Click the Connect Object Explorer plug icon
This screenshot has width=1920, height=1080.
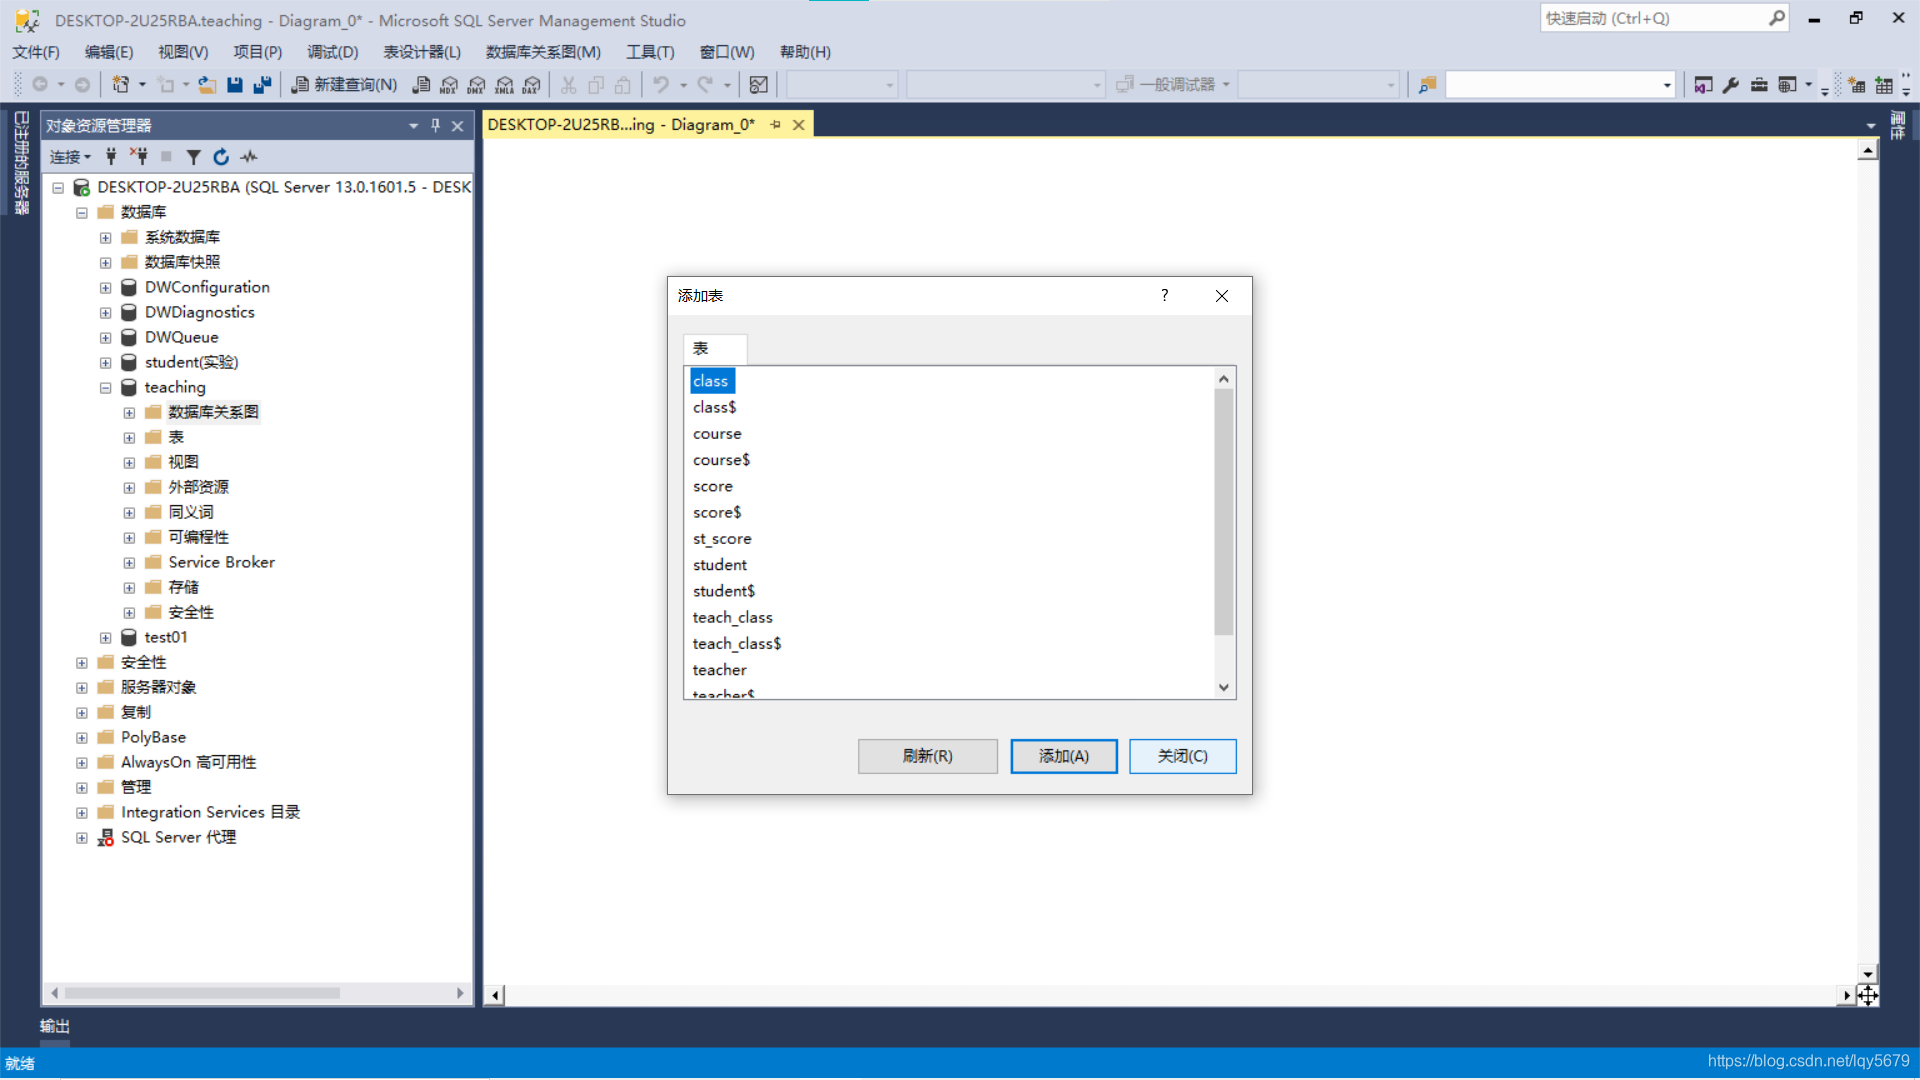tap(111, 156)
